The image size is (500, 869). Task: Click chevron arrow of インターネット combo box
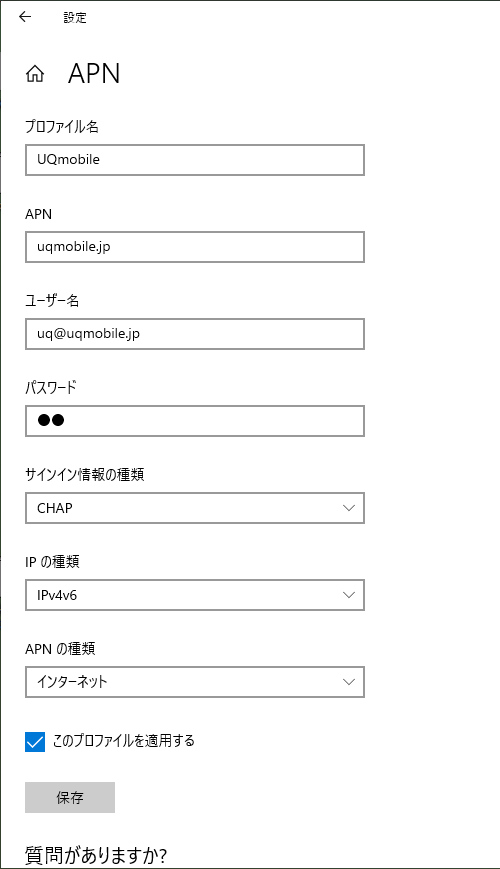[x=349, y=682]
